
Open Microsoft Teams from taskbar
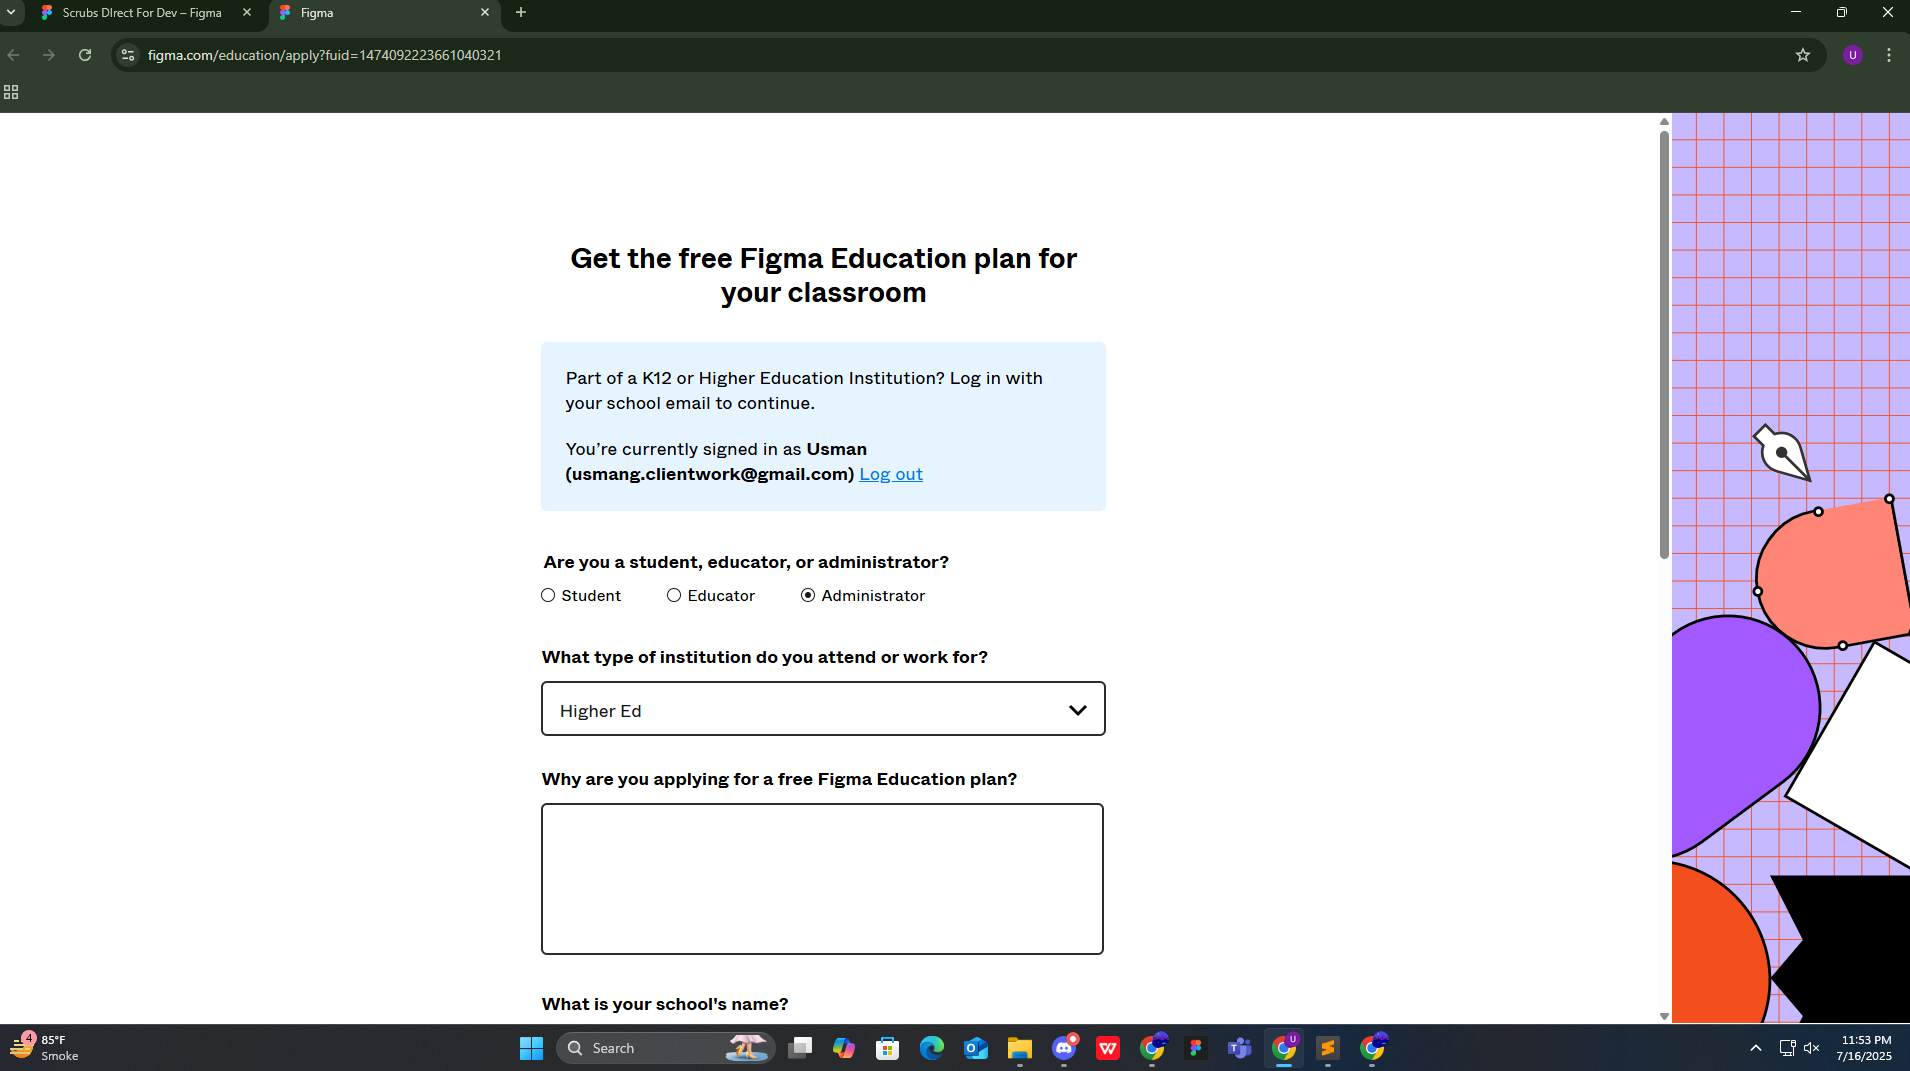(1240, 1048)
